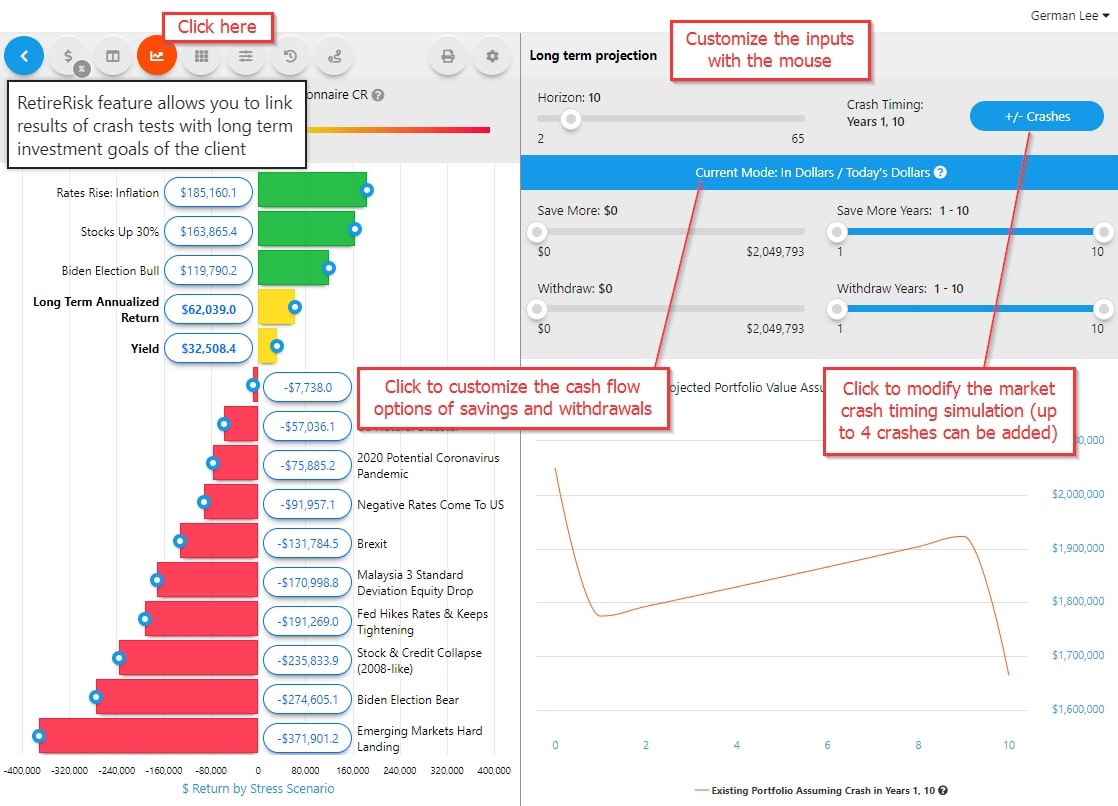Select the Emerging Markets Hard Landing value
The height and width of the screenshot is (806, 1118).
point(307,739)
